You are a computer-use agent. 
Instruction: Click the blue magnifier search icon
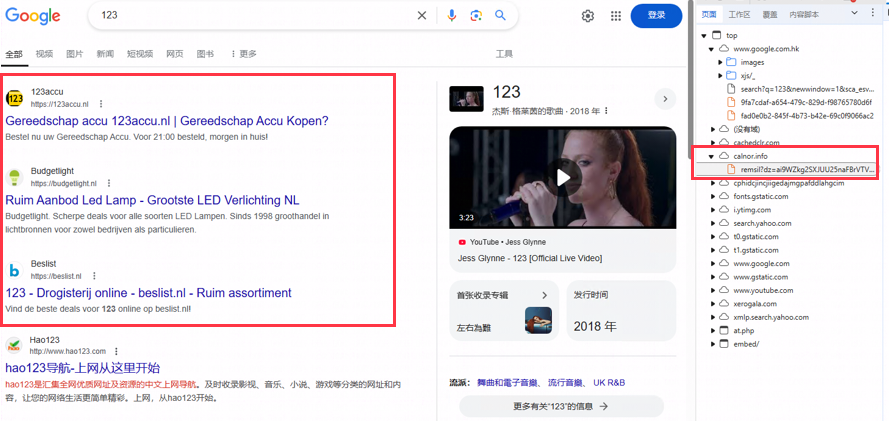500,15
